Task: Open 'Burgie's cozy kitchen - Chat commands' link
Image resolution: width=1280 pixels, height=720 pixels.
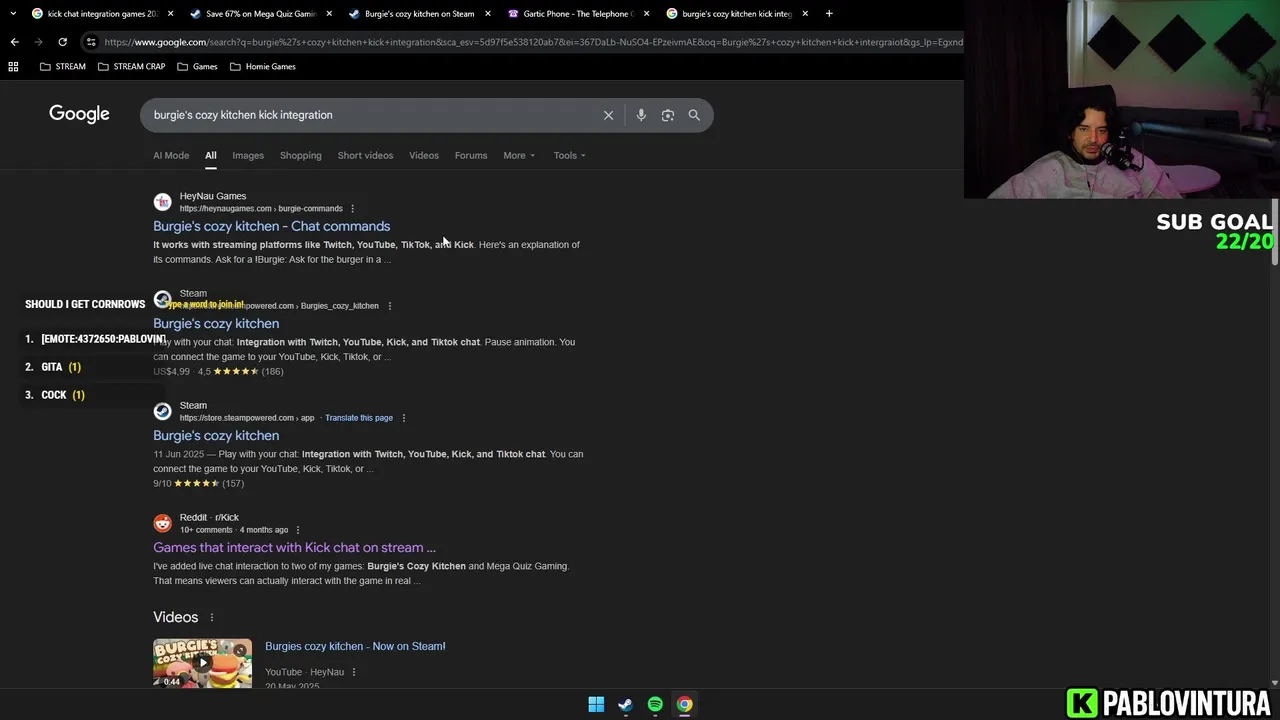Action: click(x=272, y=226)
